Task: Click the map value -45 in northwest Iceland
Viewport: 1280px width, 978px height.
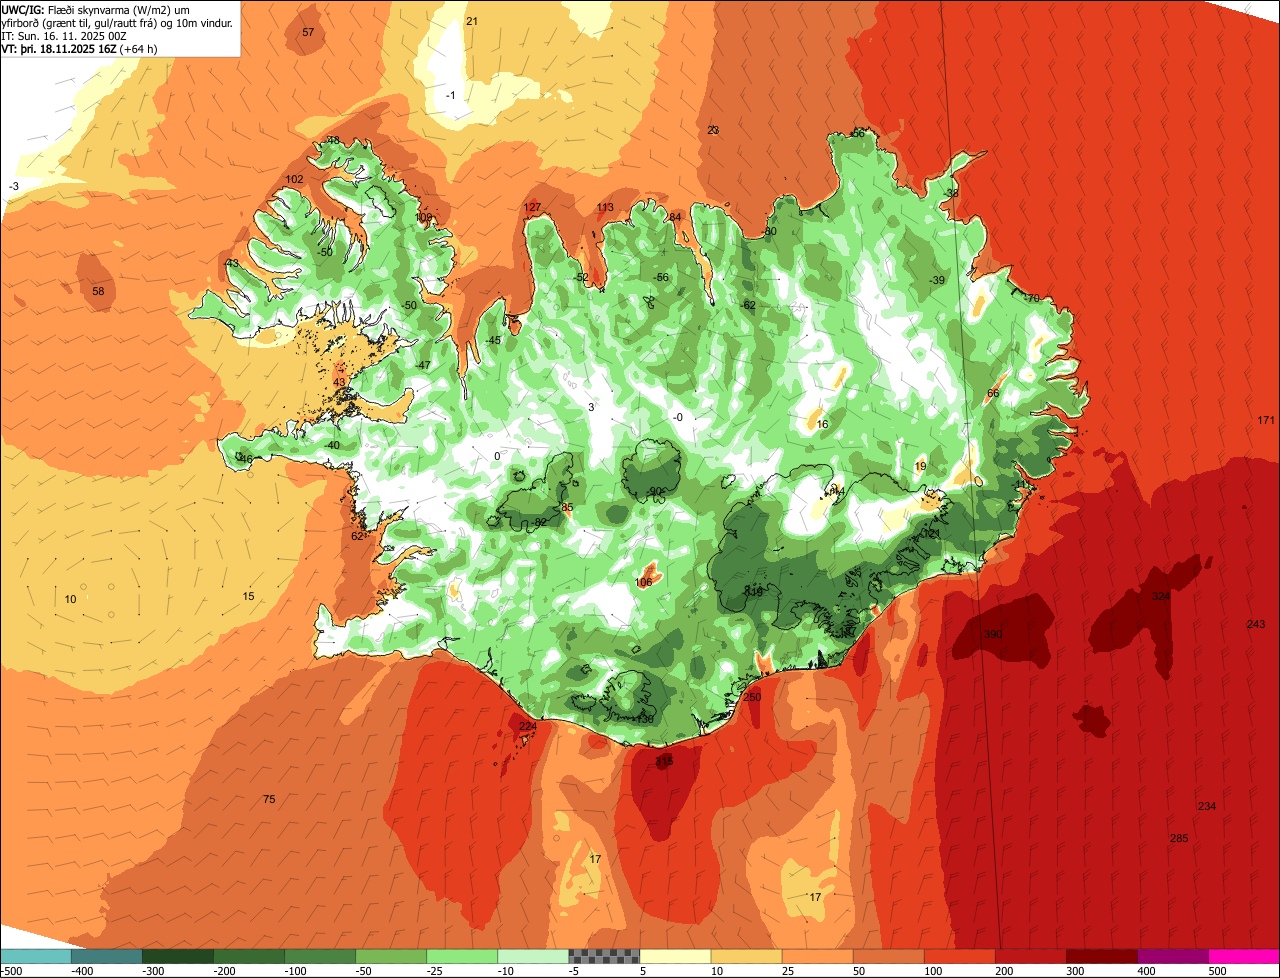Action: [x=492, y=341]
